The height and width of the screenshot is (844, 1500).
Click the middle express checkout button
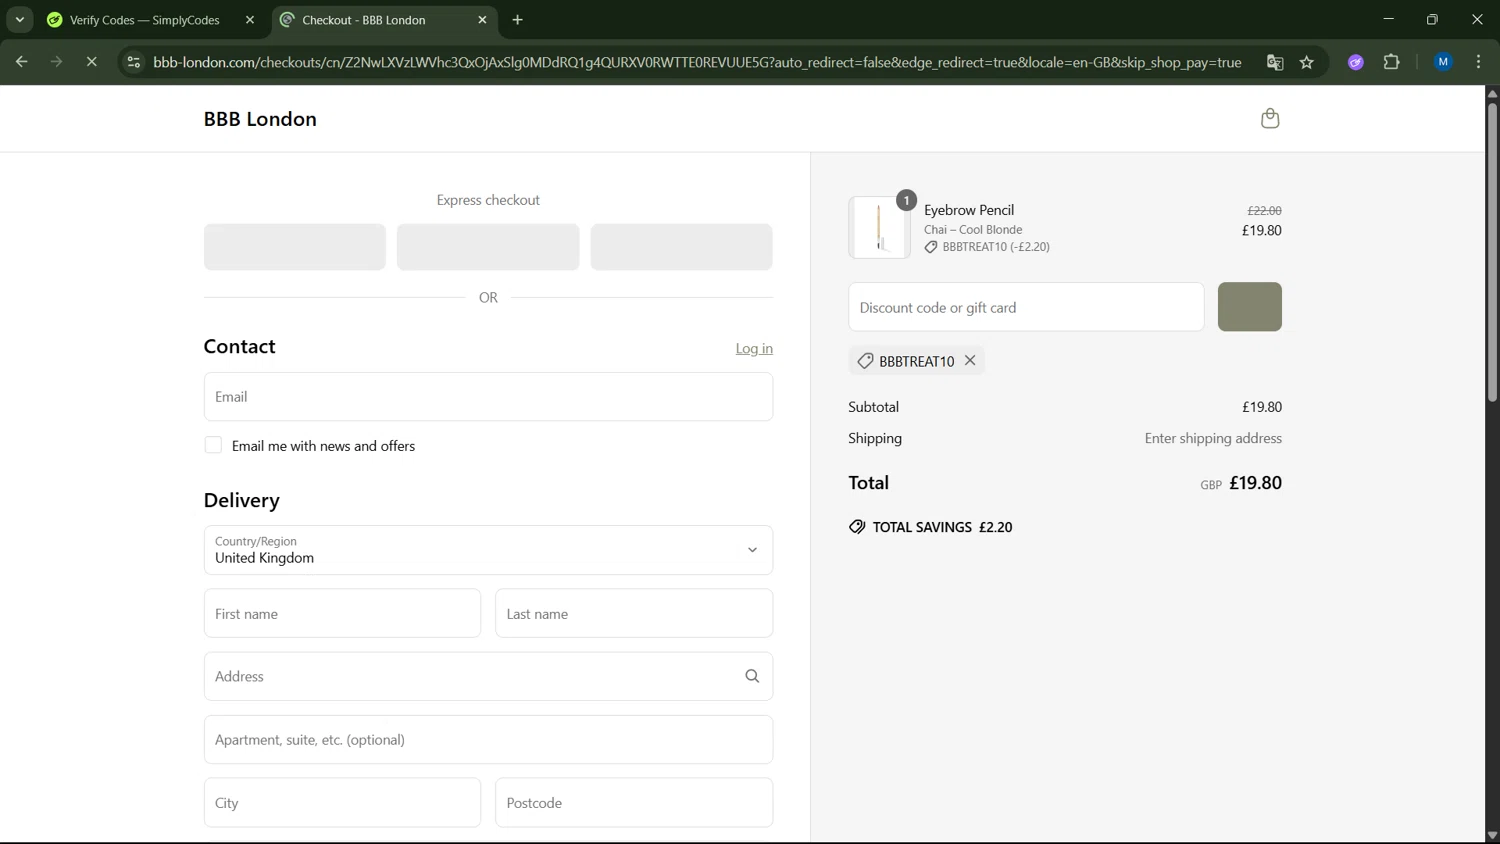point(488,247)
